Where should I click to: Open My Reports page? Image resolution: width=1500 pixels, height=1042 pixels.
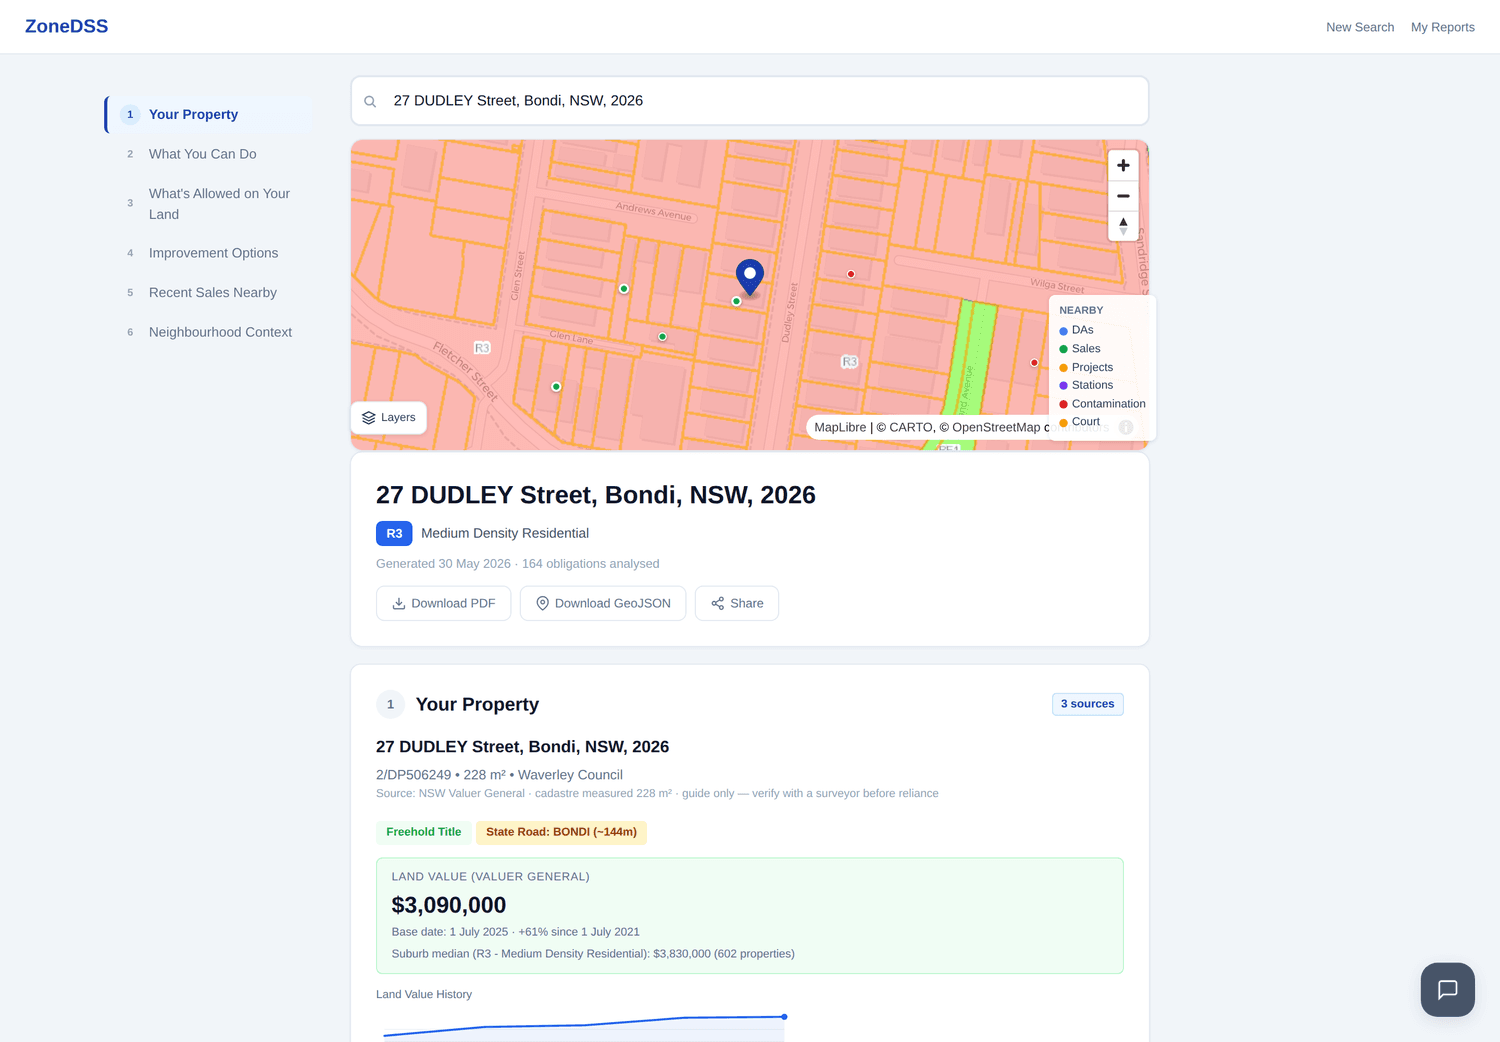[x=1442, y=27]
